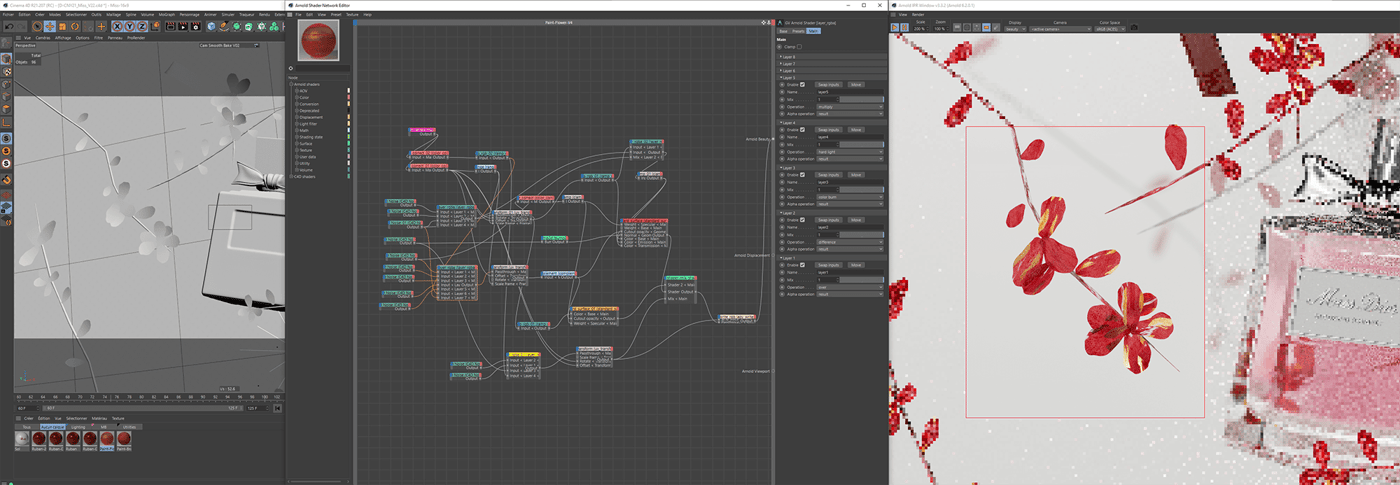Switch to the Lighting material tab
The width and height of the screenshot is (1400, 485).
point(78,427)
